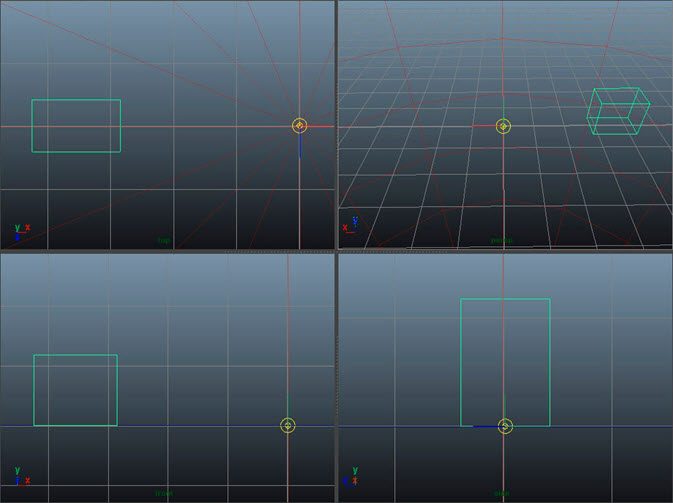
Task: Select the cube wireframe in perspective view
Action: (x=618, y=111)
